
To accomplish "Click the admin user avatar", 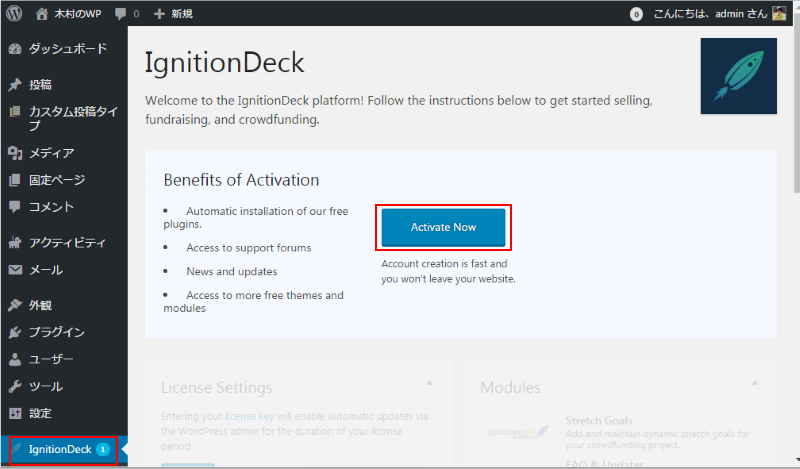I will point(779,14).
